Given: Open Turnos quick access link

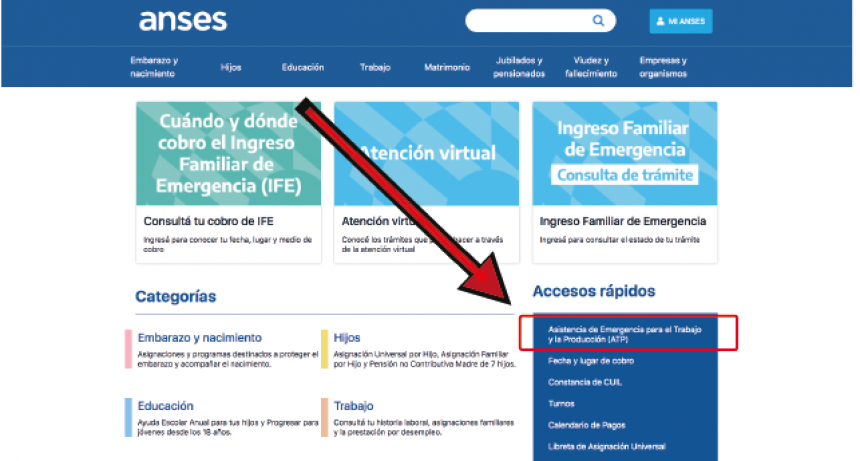Looking at the screenshot, I should pyautogui.click(x=561, y=404).
